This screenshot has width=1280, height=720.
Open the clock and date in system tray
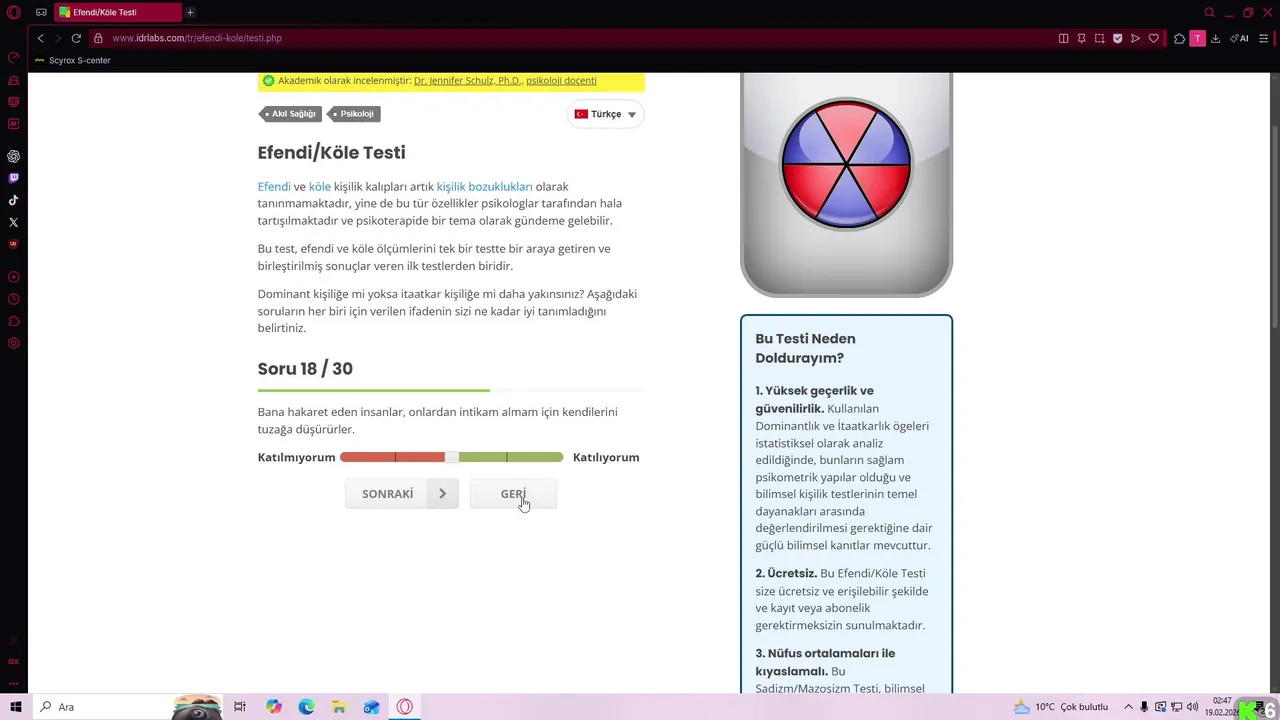pos(1222,707)
